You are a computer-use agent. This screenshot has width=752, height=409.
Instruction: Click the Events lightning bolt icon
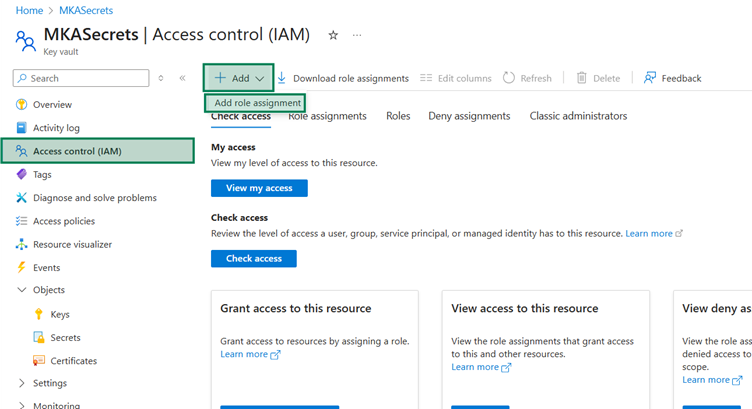point(22,268)
